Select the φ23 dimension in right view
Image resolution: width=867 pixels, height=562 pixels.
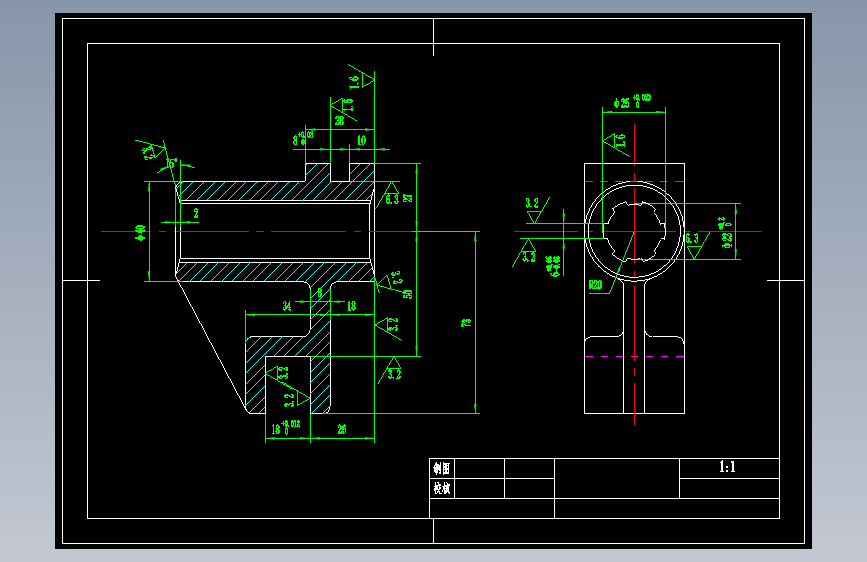point(725,233)
